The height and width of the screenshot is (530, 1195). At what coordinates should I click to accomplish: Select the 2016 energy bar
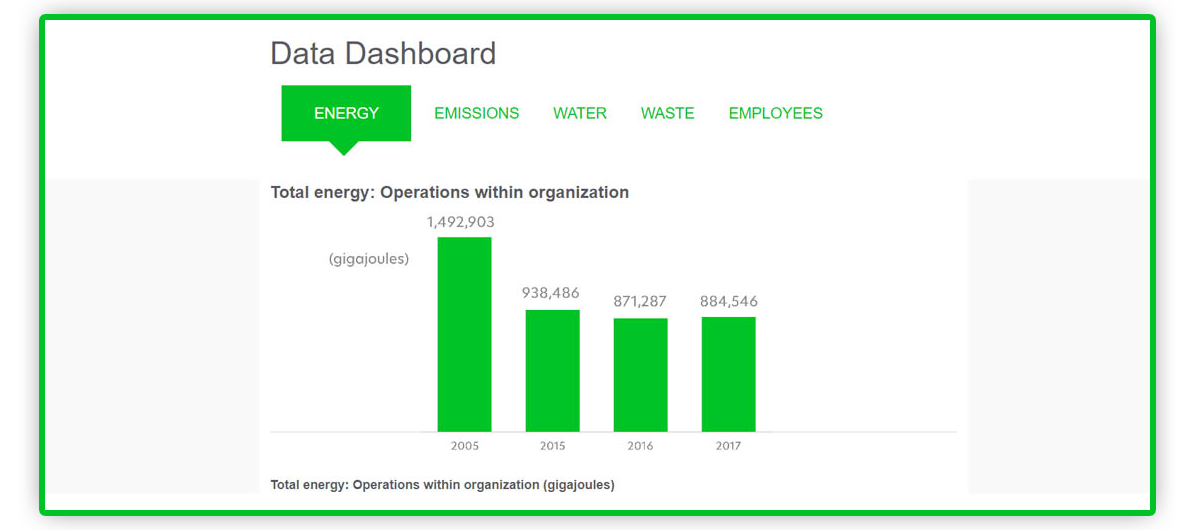pos(640,374)
